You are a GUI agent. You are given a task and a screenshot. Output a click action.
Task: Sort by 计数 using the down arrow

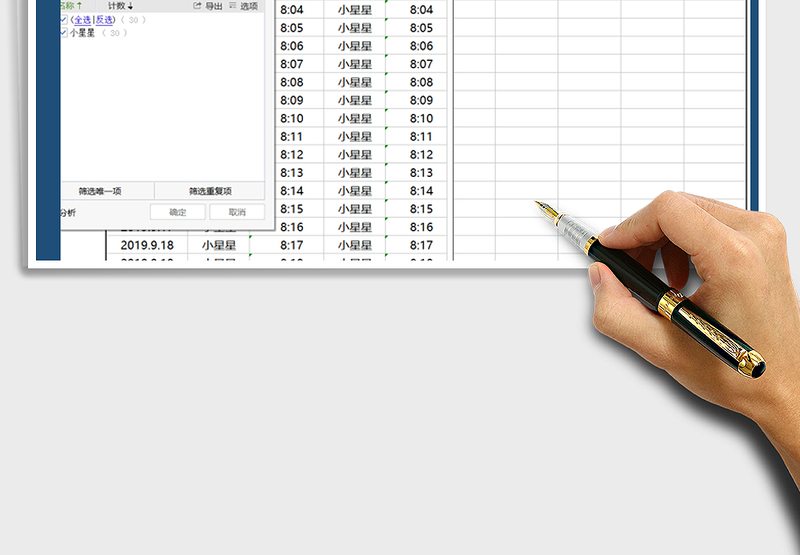point(130,6)
